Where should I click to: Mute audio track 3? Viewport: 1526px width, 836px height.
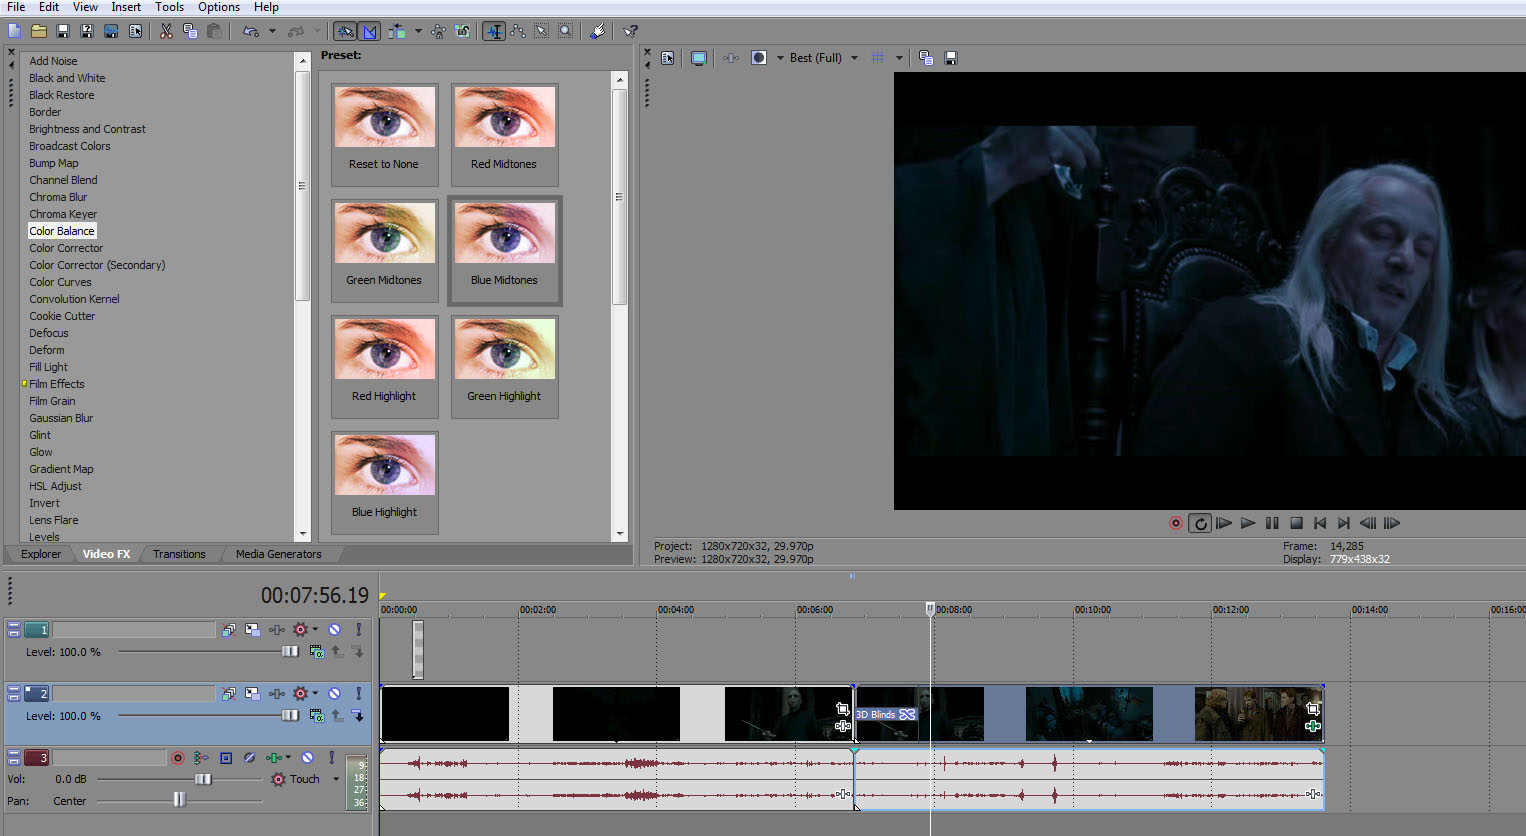click(308, 758)
